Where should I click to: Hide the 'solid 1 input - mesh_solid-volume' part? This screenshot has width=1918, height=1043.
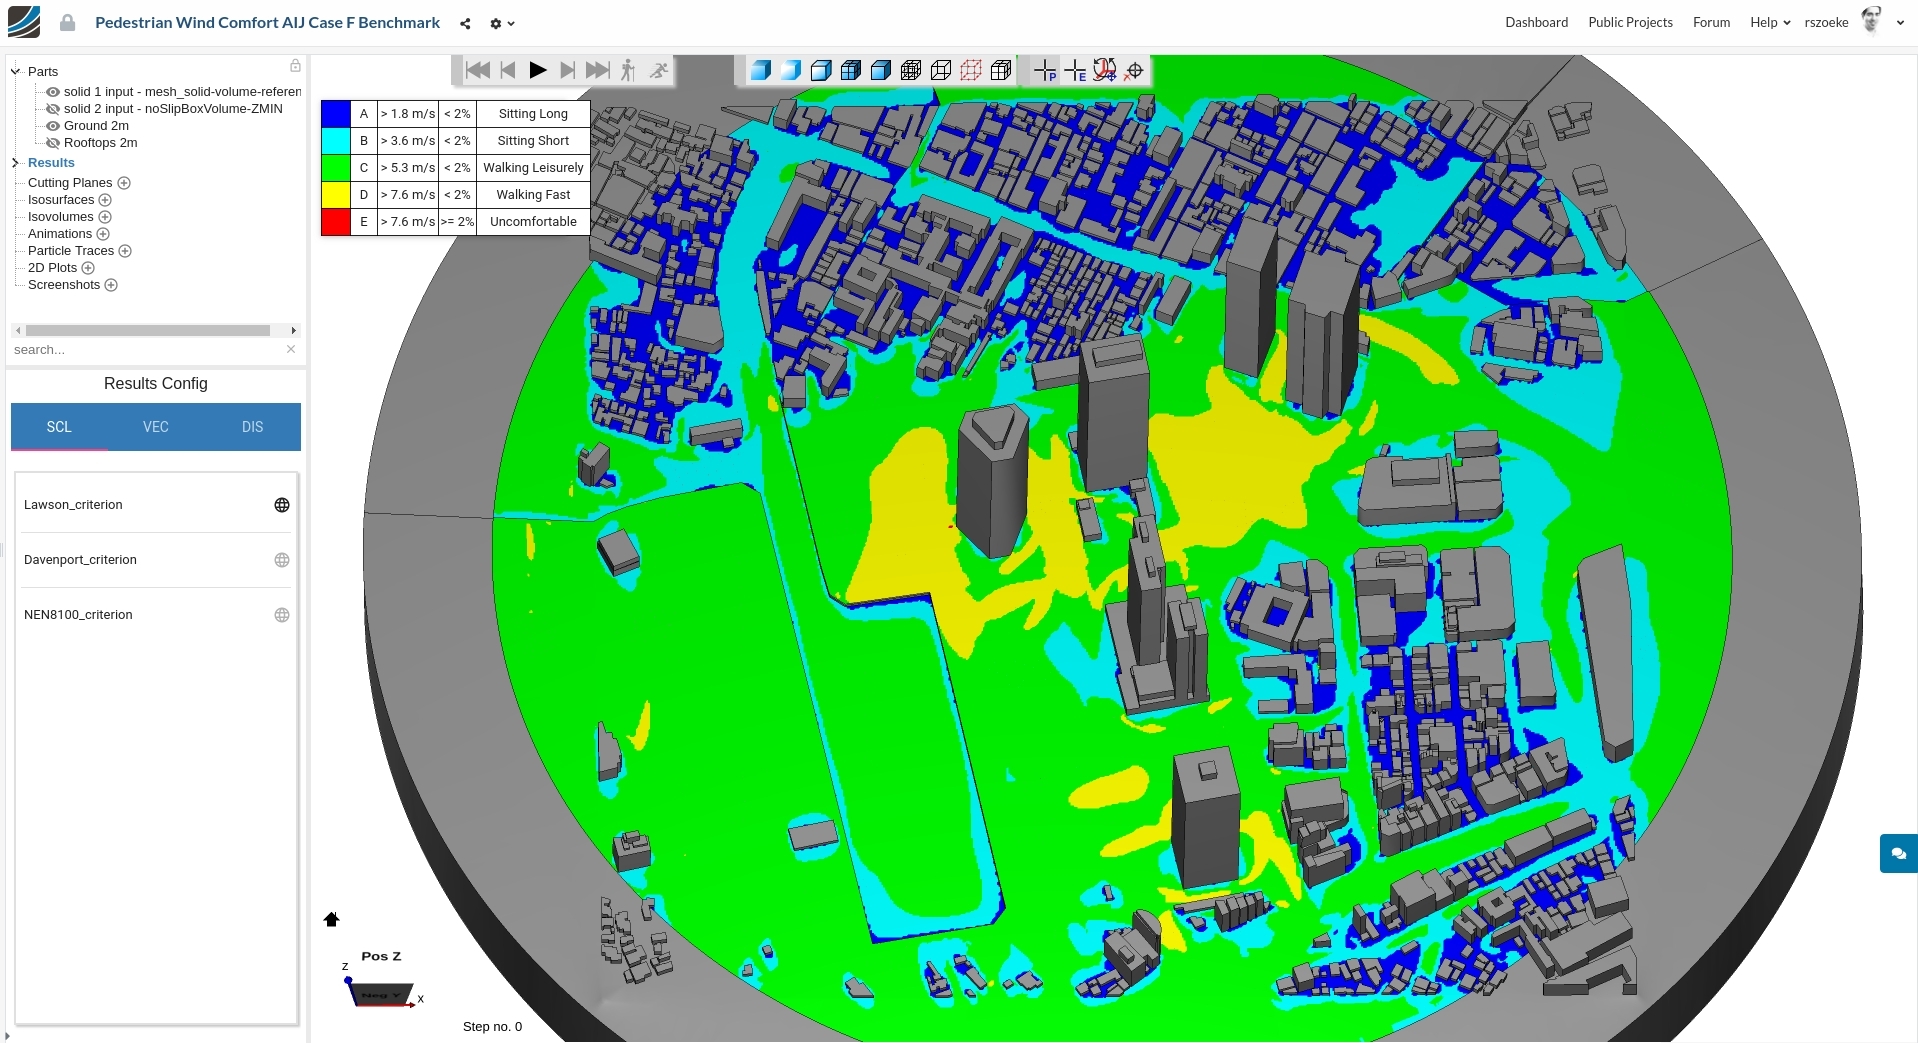[52, 91]
